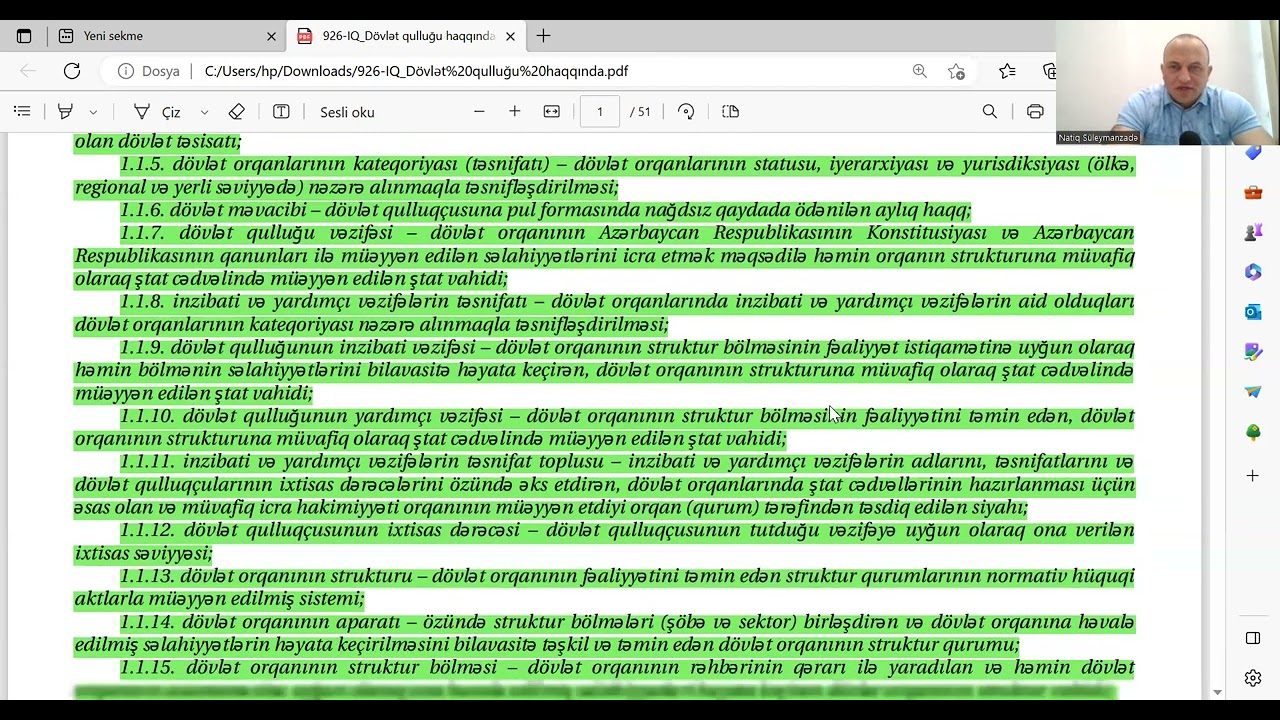Select the Çiz draw tool

(157, 112)
